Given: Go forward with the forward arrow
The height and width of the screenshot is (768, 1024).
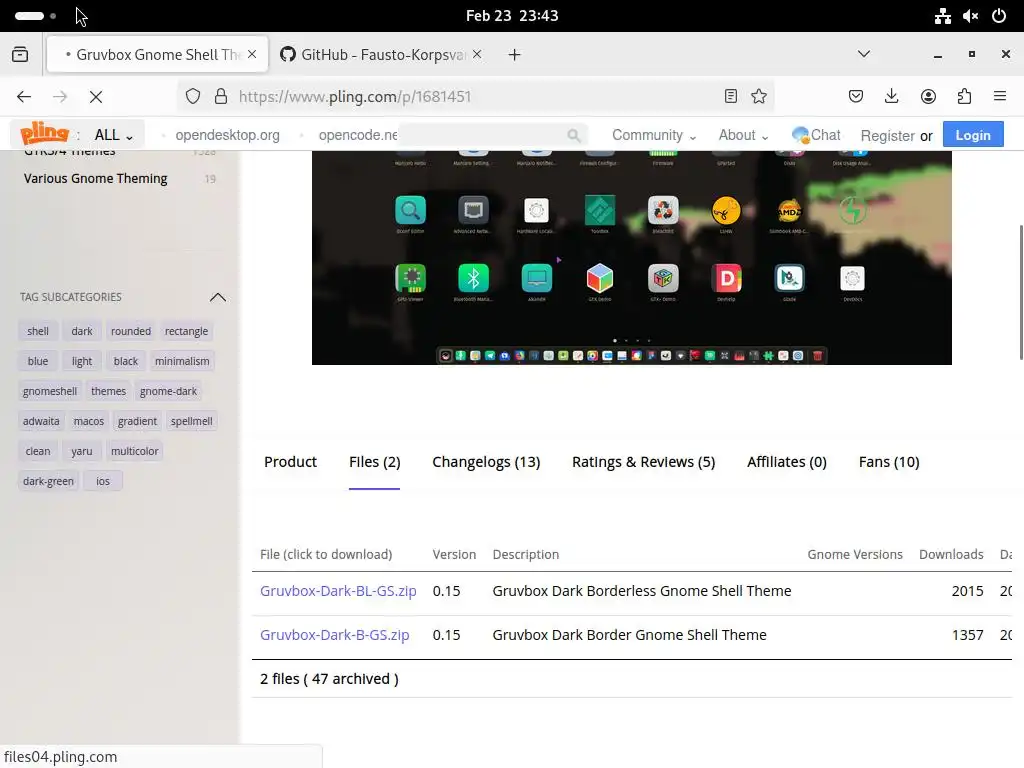Looking at the screenshot, I should pos(60,97).
